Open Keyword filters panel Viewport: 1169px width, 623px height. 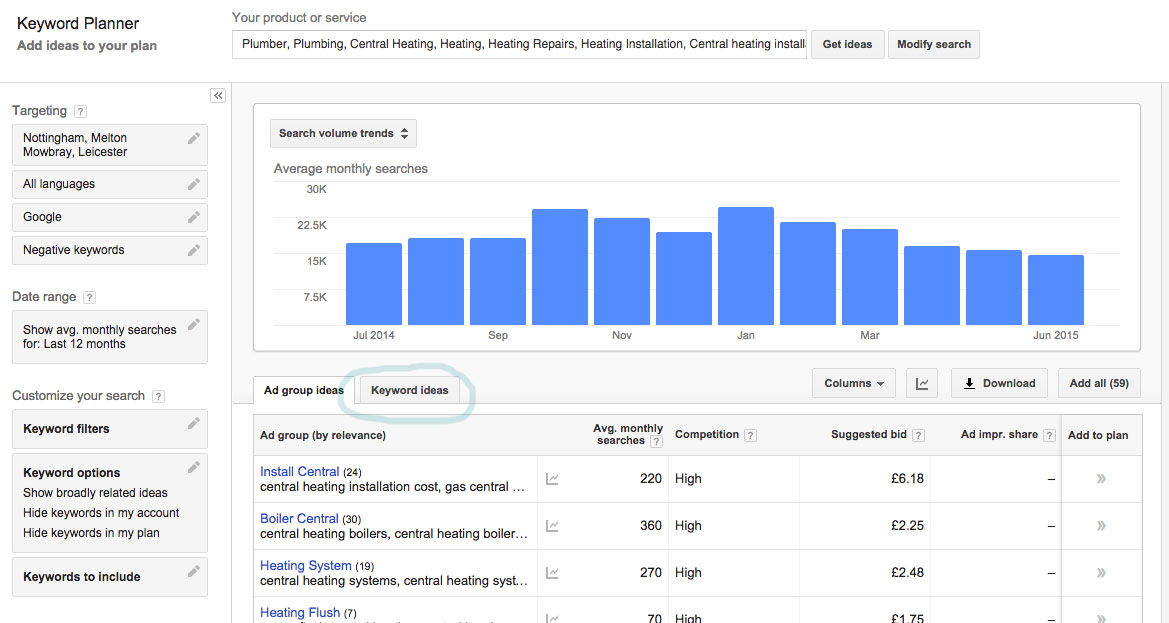tap(110, 428)
